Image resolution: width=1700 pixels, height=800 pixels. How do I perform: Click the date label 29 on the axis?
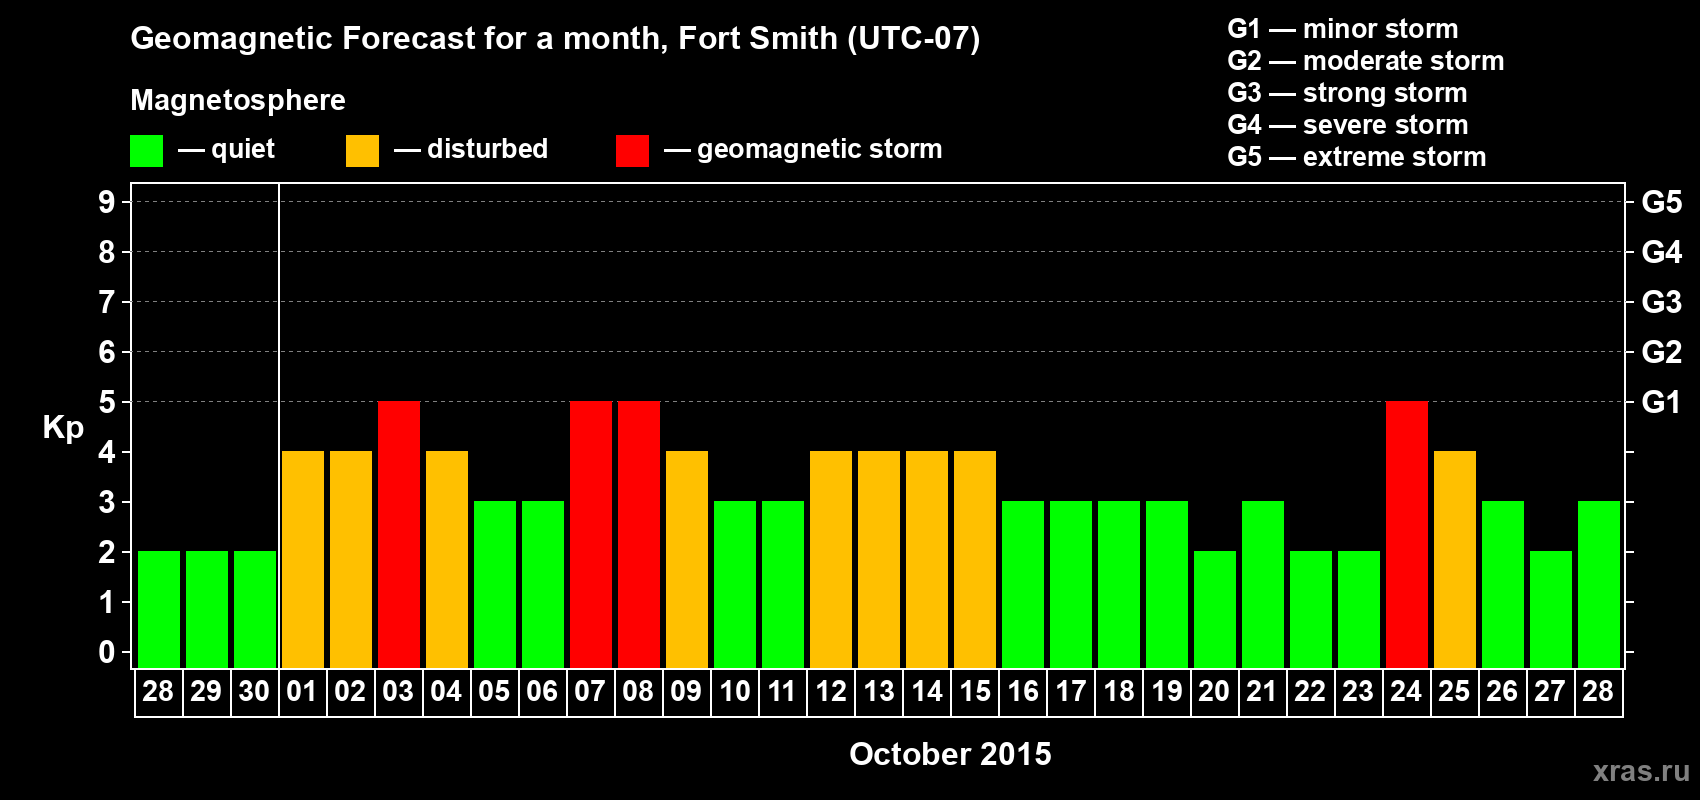pos(206,692)
